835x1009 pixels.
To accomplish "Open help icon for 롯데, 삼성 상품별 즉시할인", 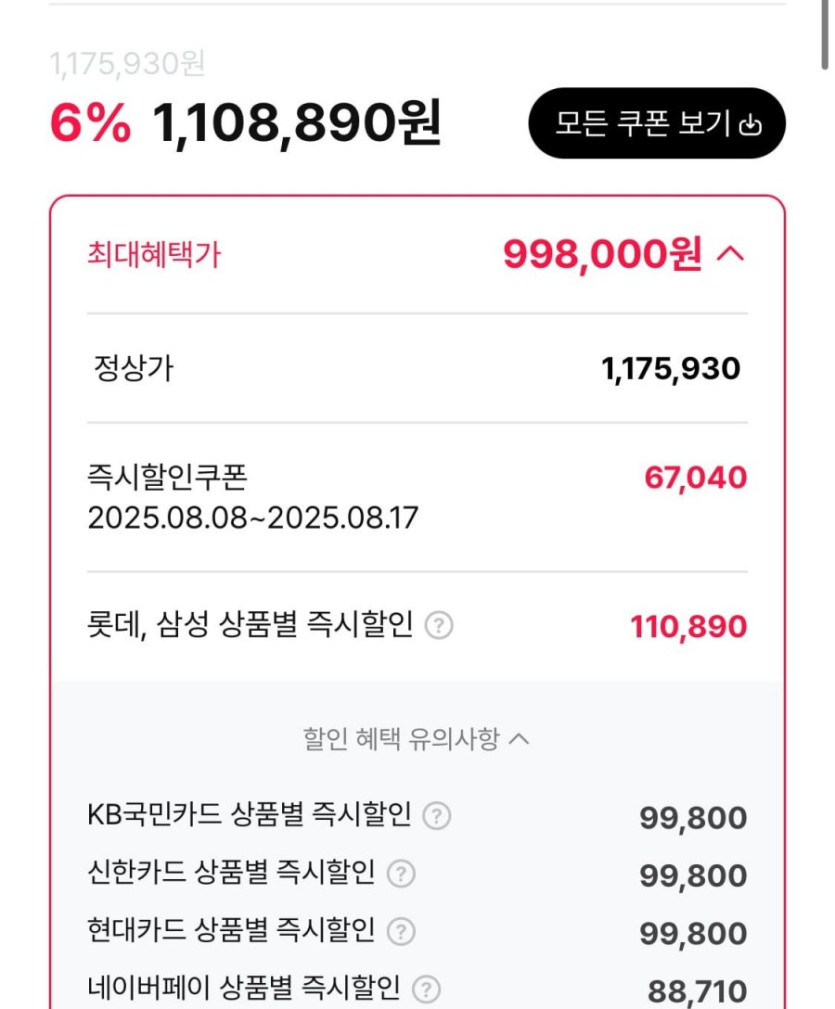I will point(439,626).
